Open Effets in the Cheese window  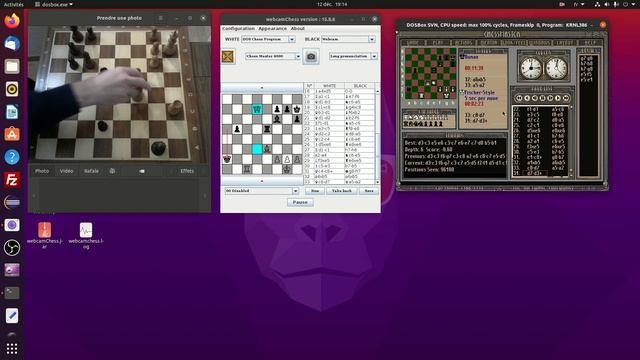pos(187,171)
